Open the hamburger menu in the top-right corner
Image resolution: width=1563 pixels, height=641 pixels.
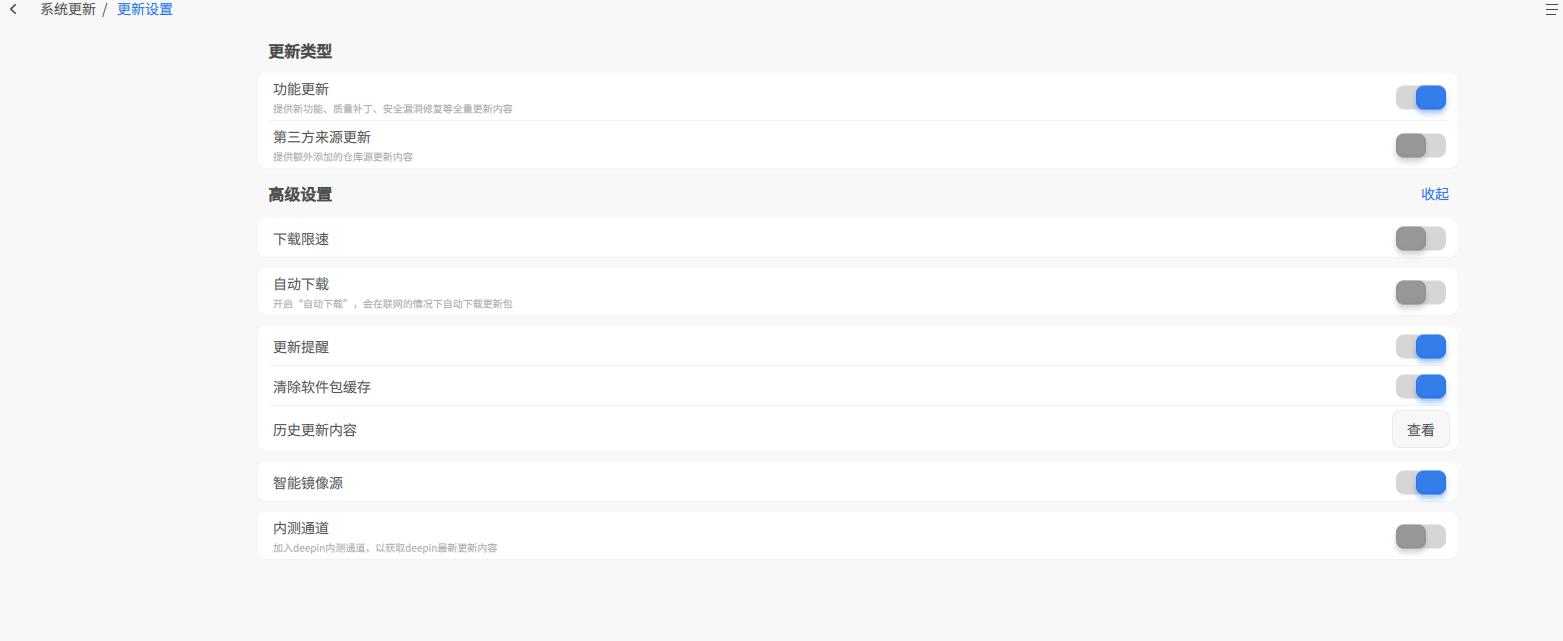click(x=1552, y=10)
